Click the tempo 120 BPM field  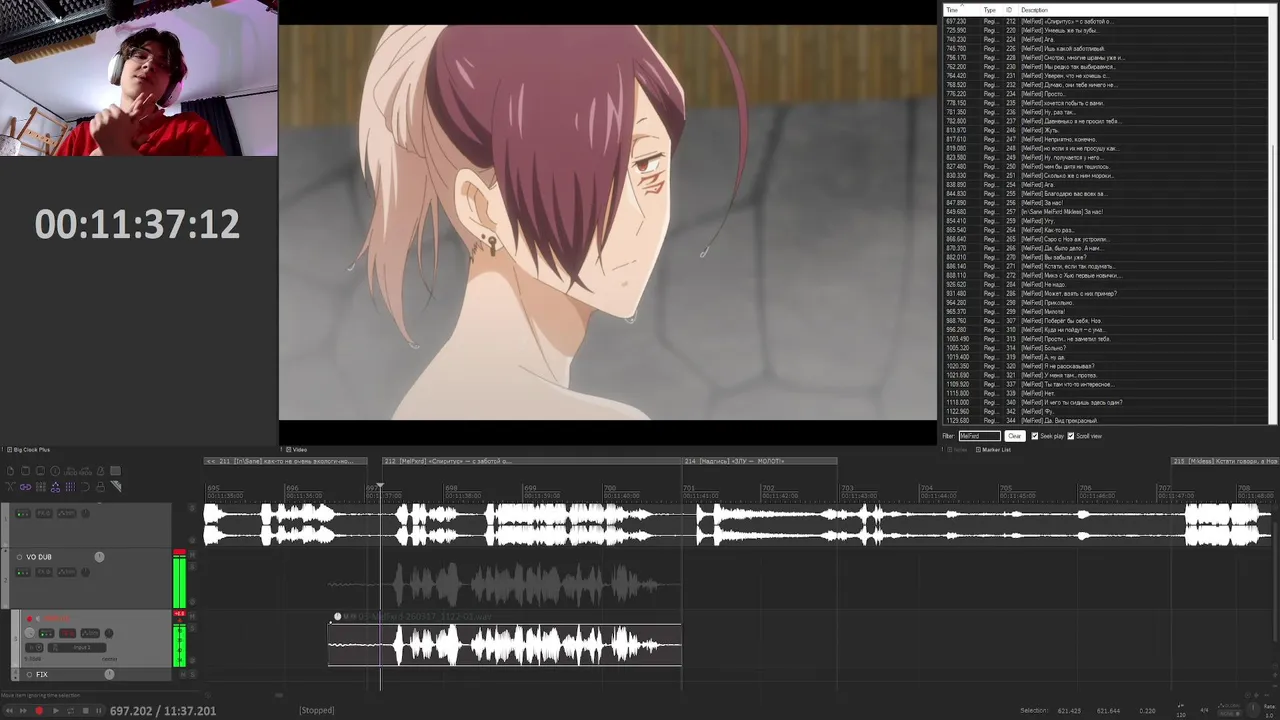[1181, 715]
